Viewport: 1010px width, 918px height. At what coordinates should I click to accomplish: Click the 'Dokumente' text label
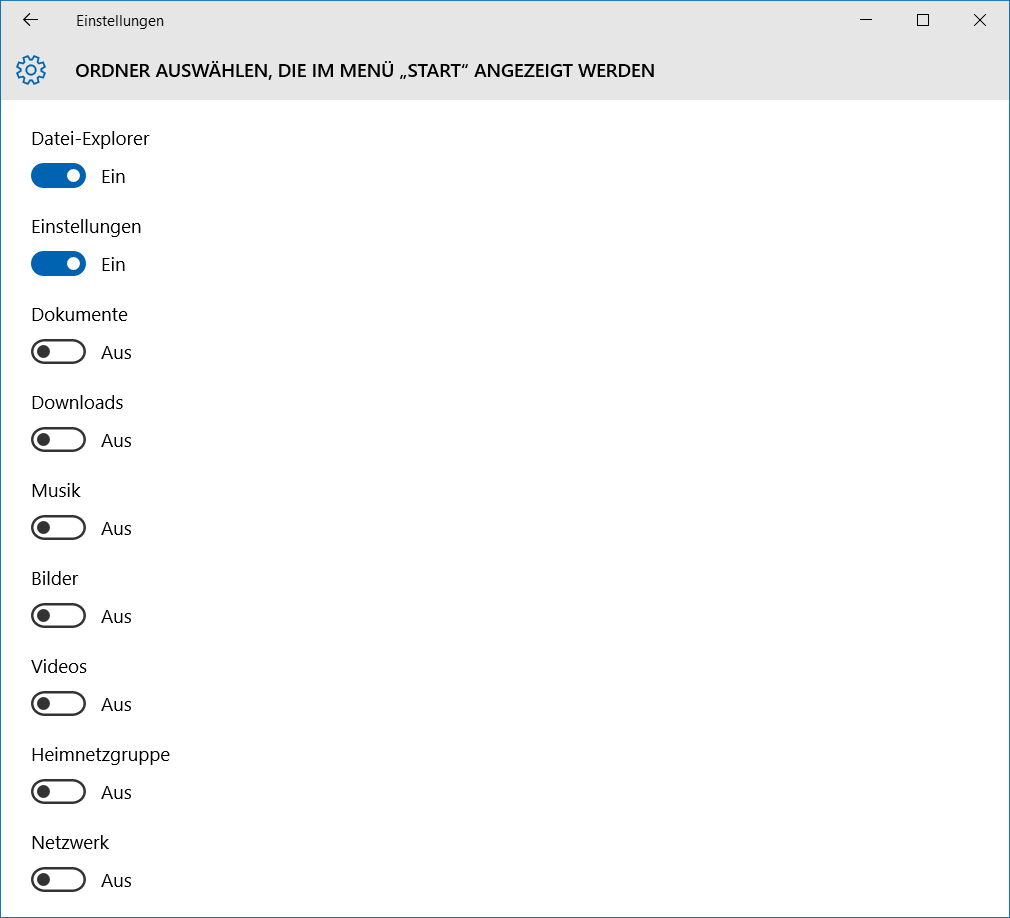79,315
